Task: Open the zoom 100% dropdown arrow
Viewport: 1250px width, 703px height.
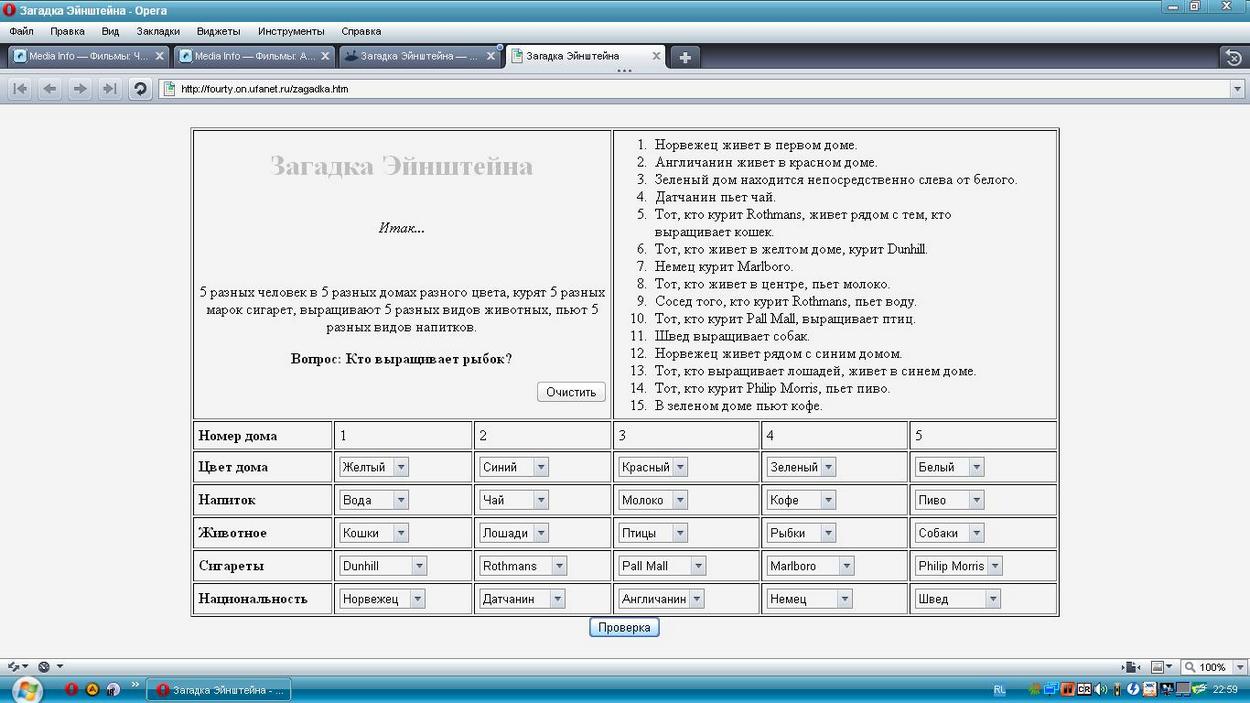Action: click(1239, 667)
